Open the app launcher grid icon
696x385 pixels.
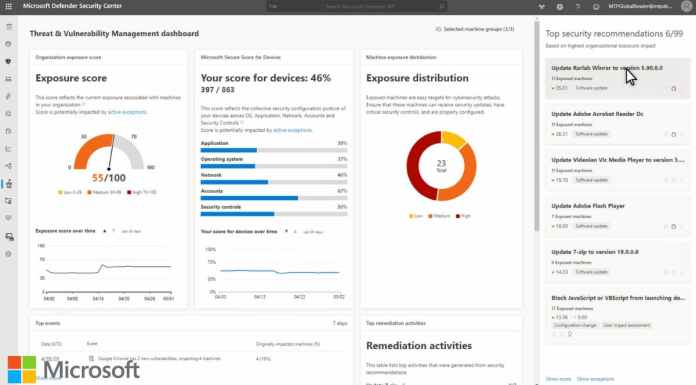pyautogui.click(x=8, y=6)
